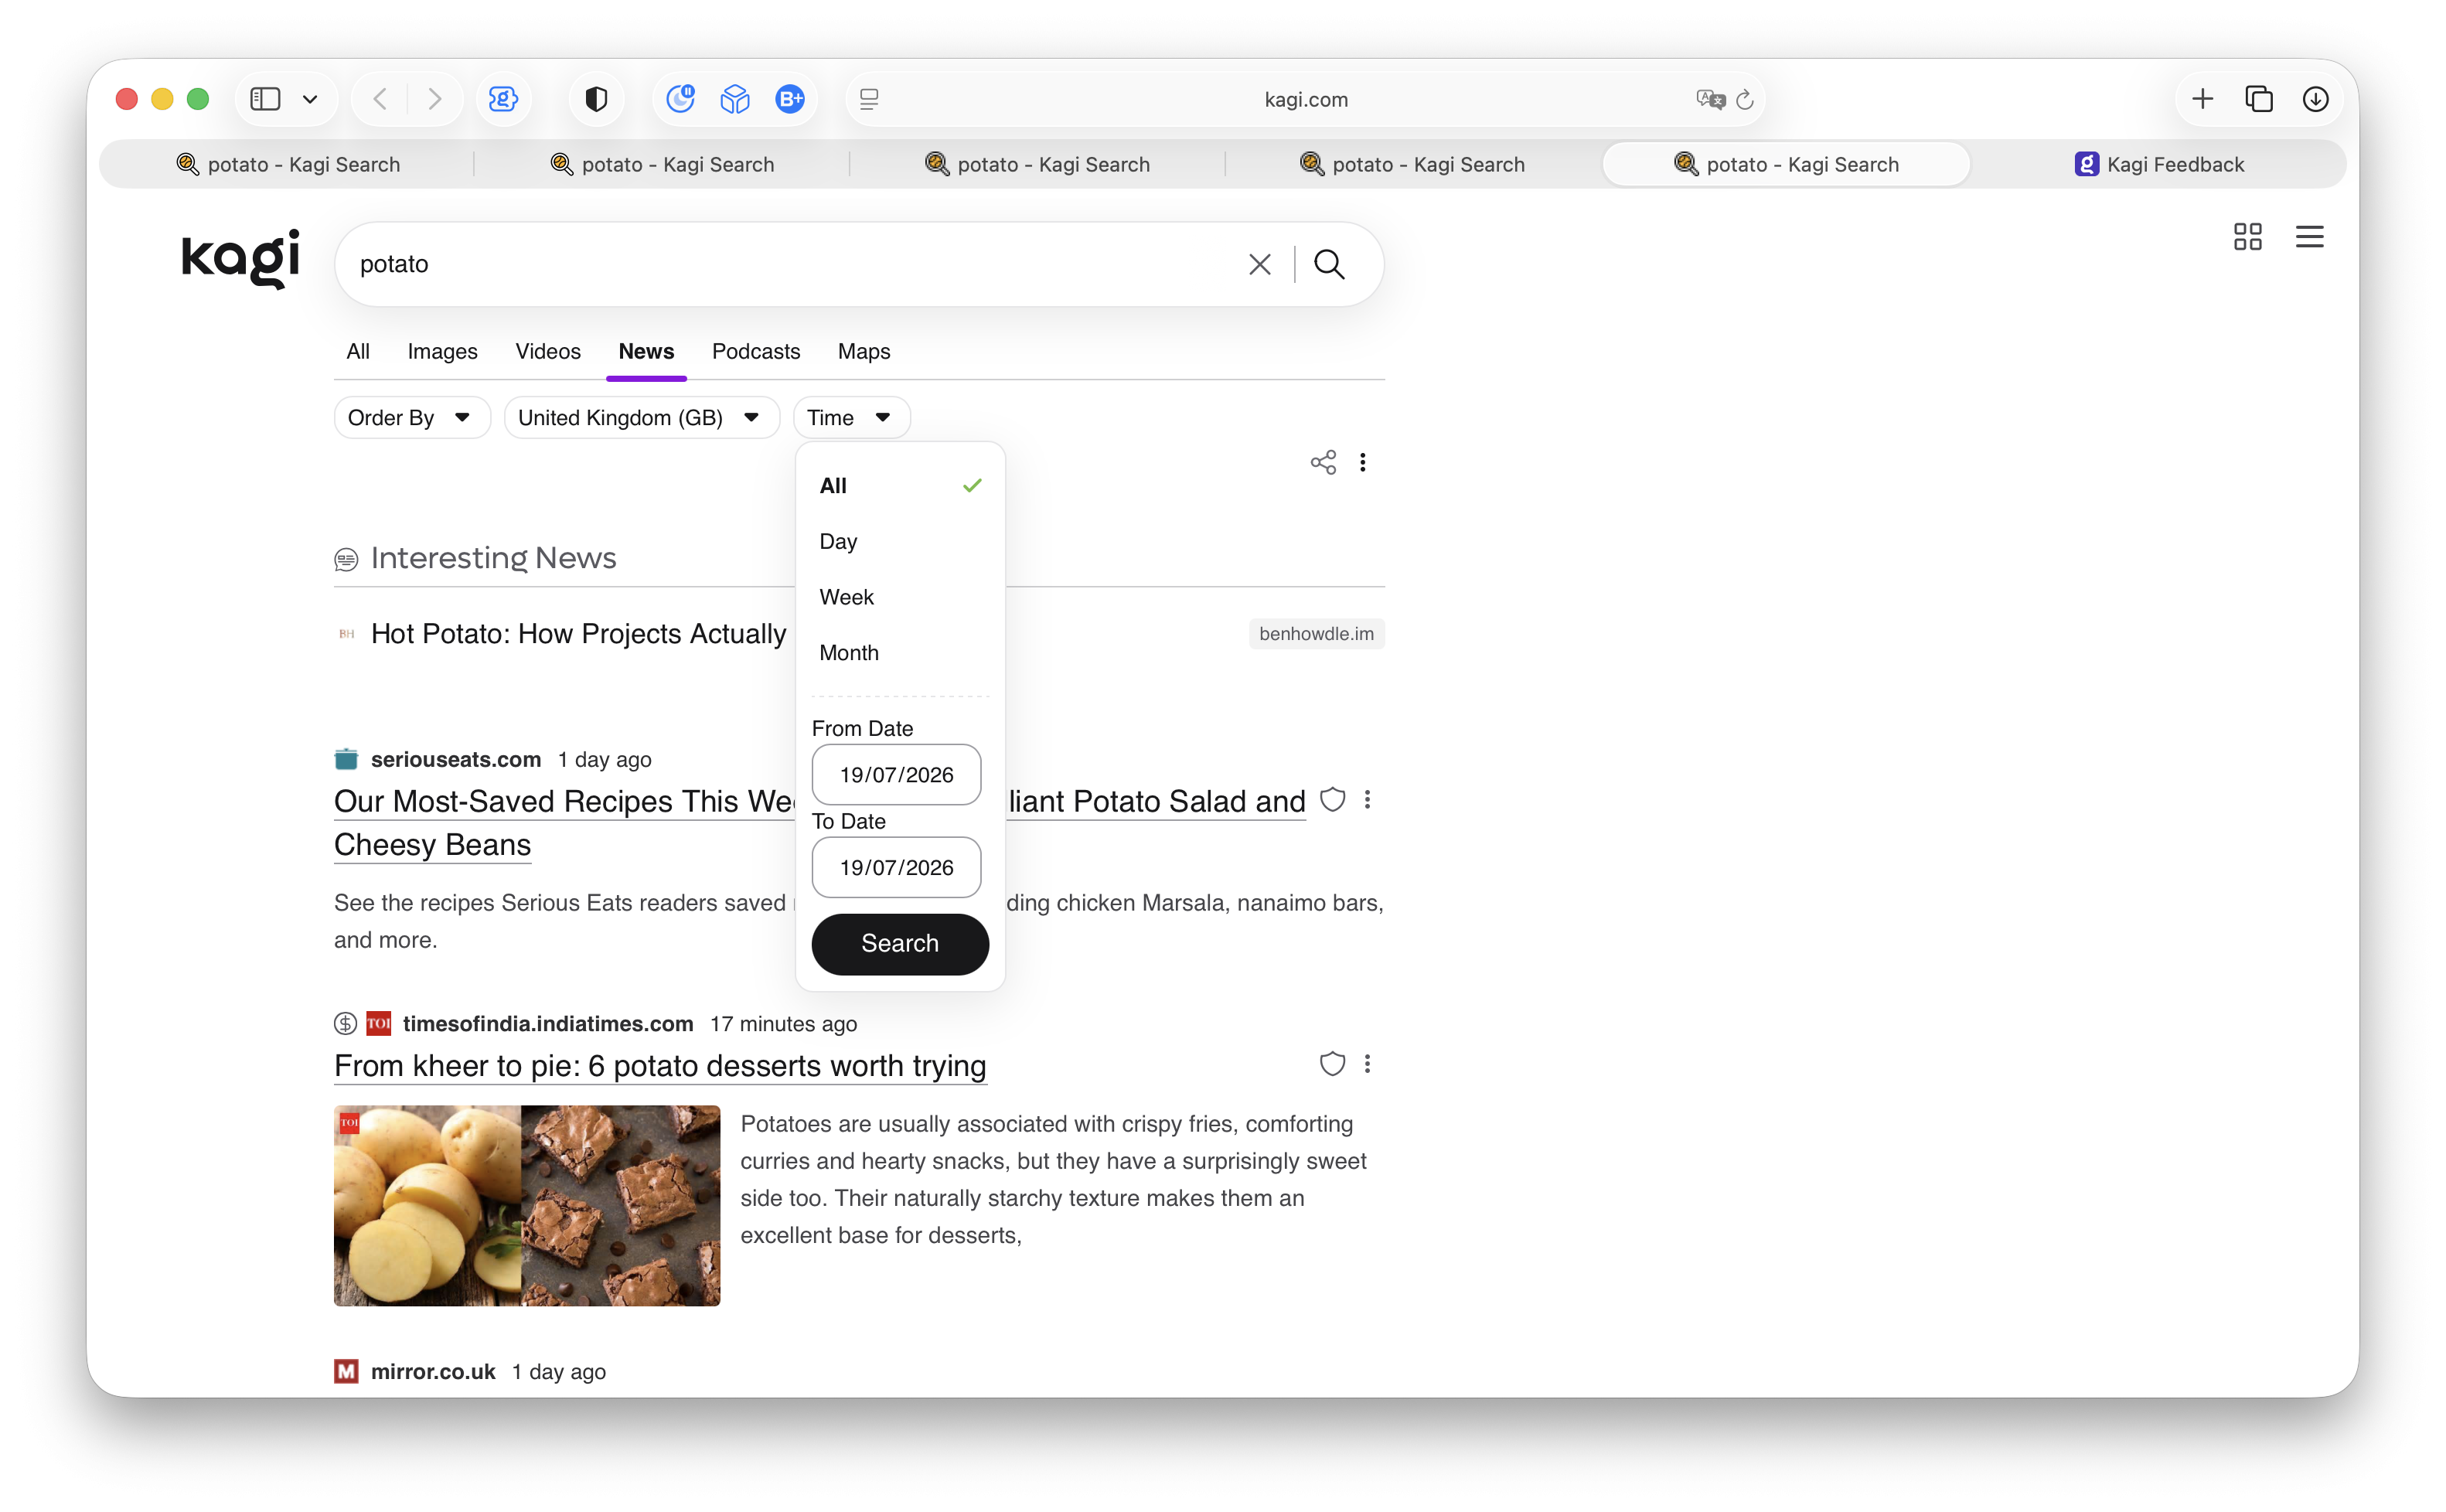Switch to the Podcasts tab
2446x1512 pixels.
click(756, 352)
